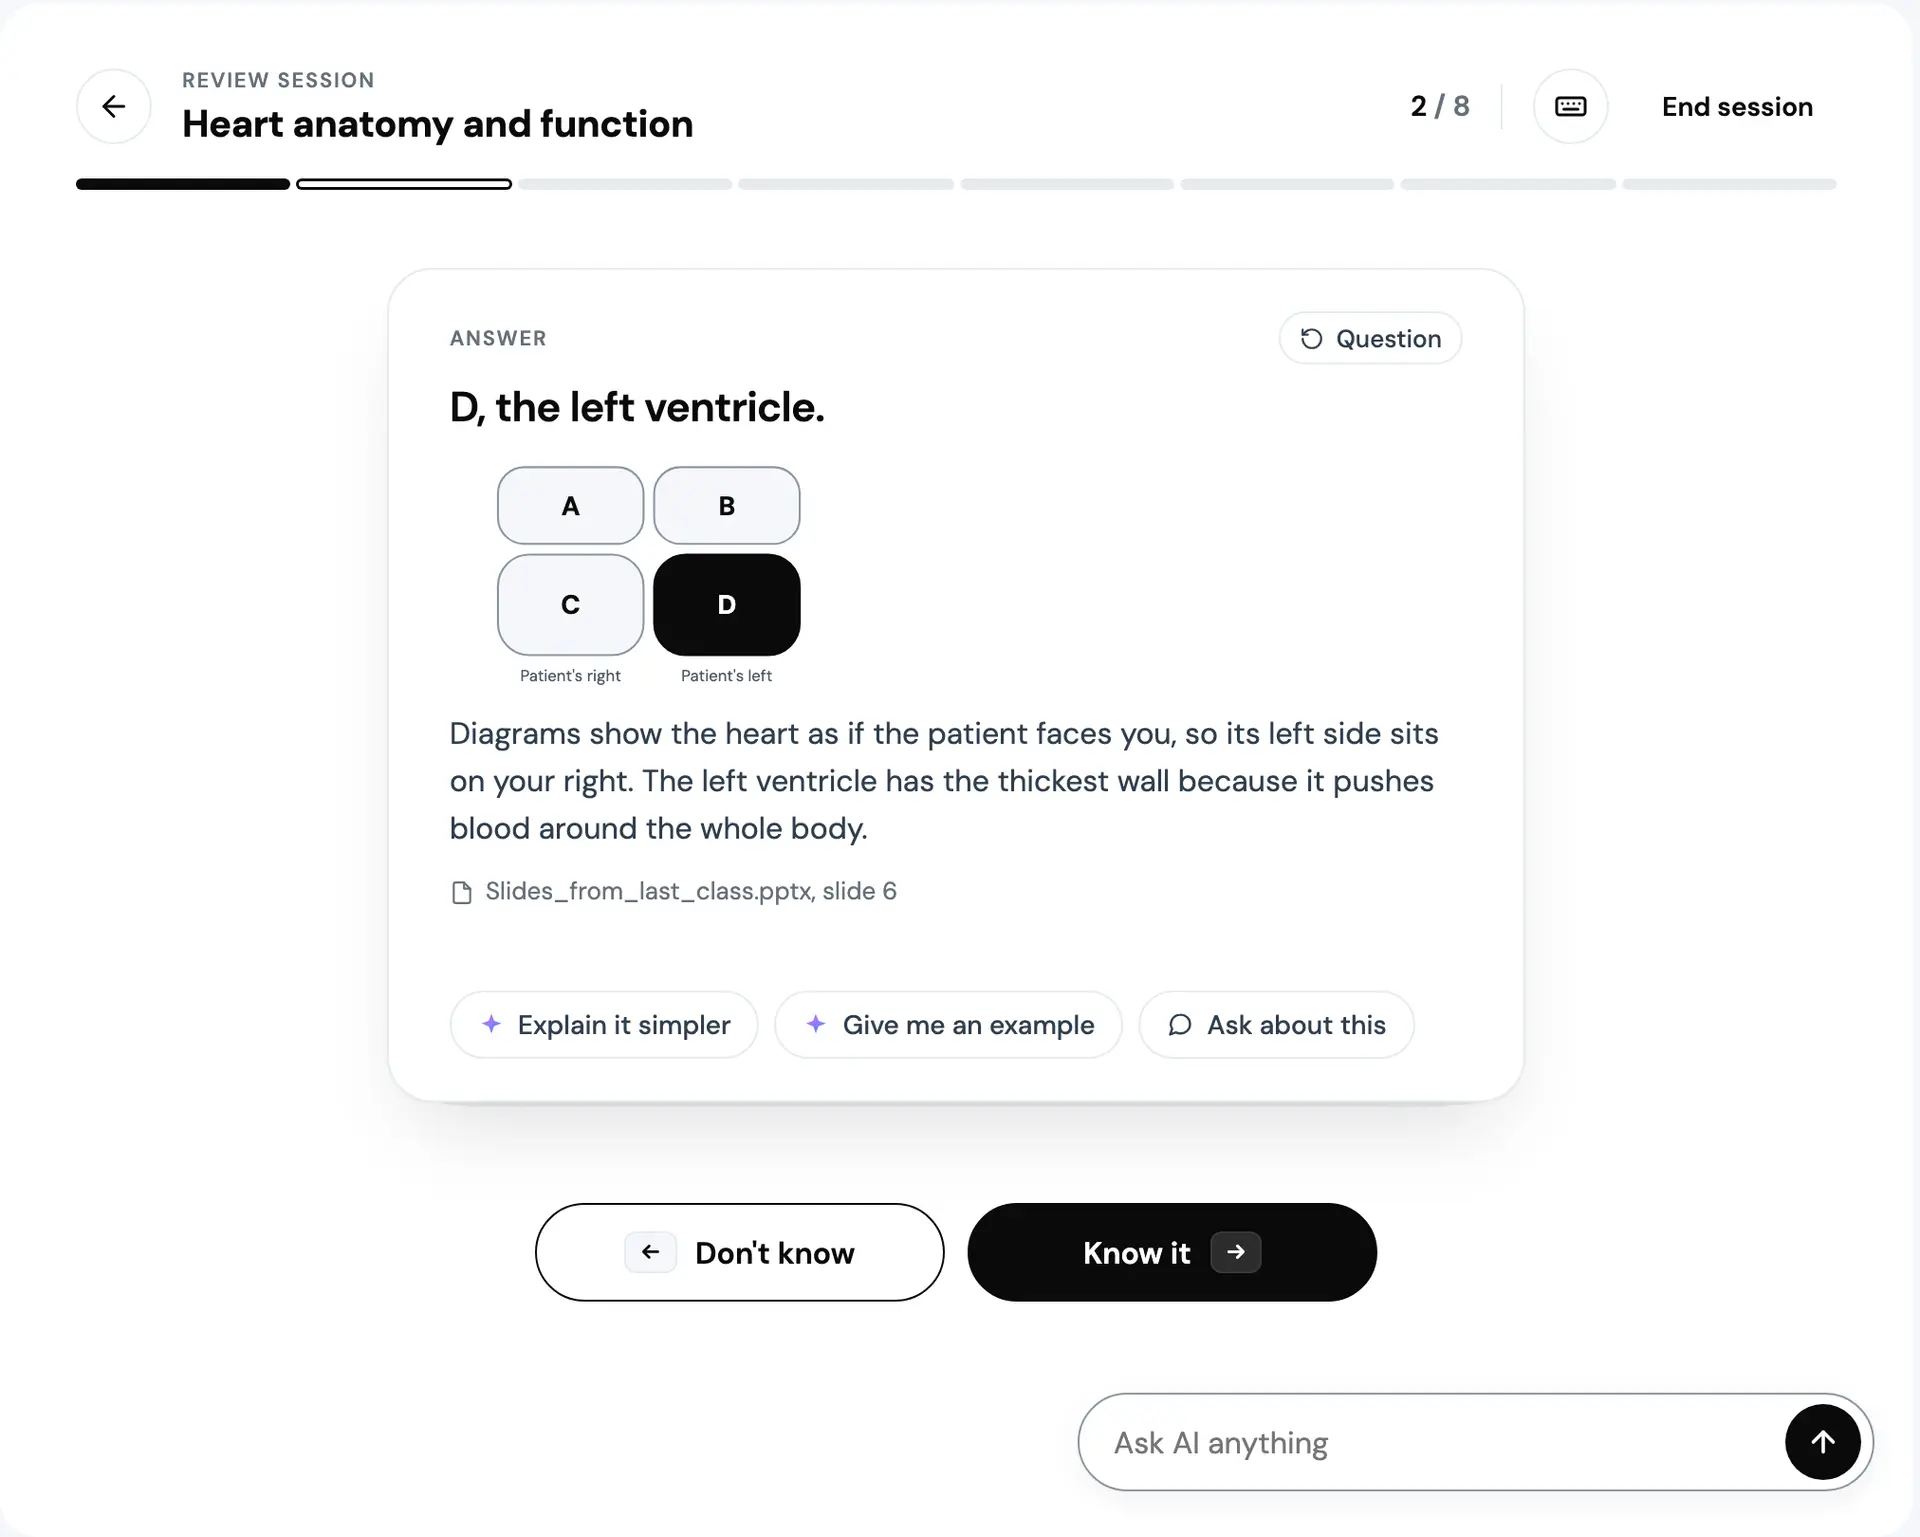Viewport: 1920px width, 1537px height.
Task: Open Slides_from_last_class.pptx source link
Action: [690, 891]
